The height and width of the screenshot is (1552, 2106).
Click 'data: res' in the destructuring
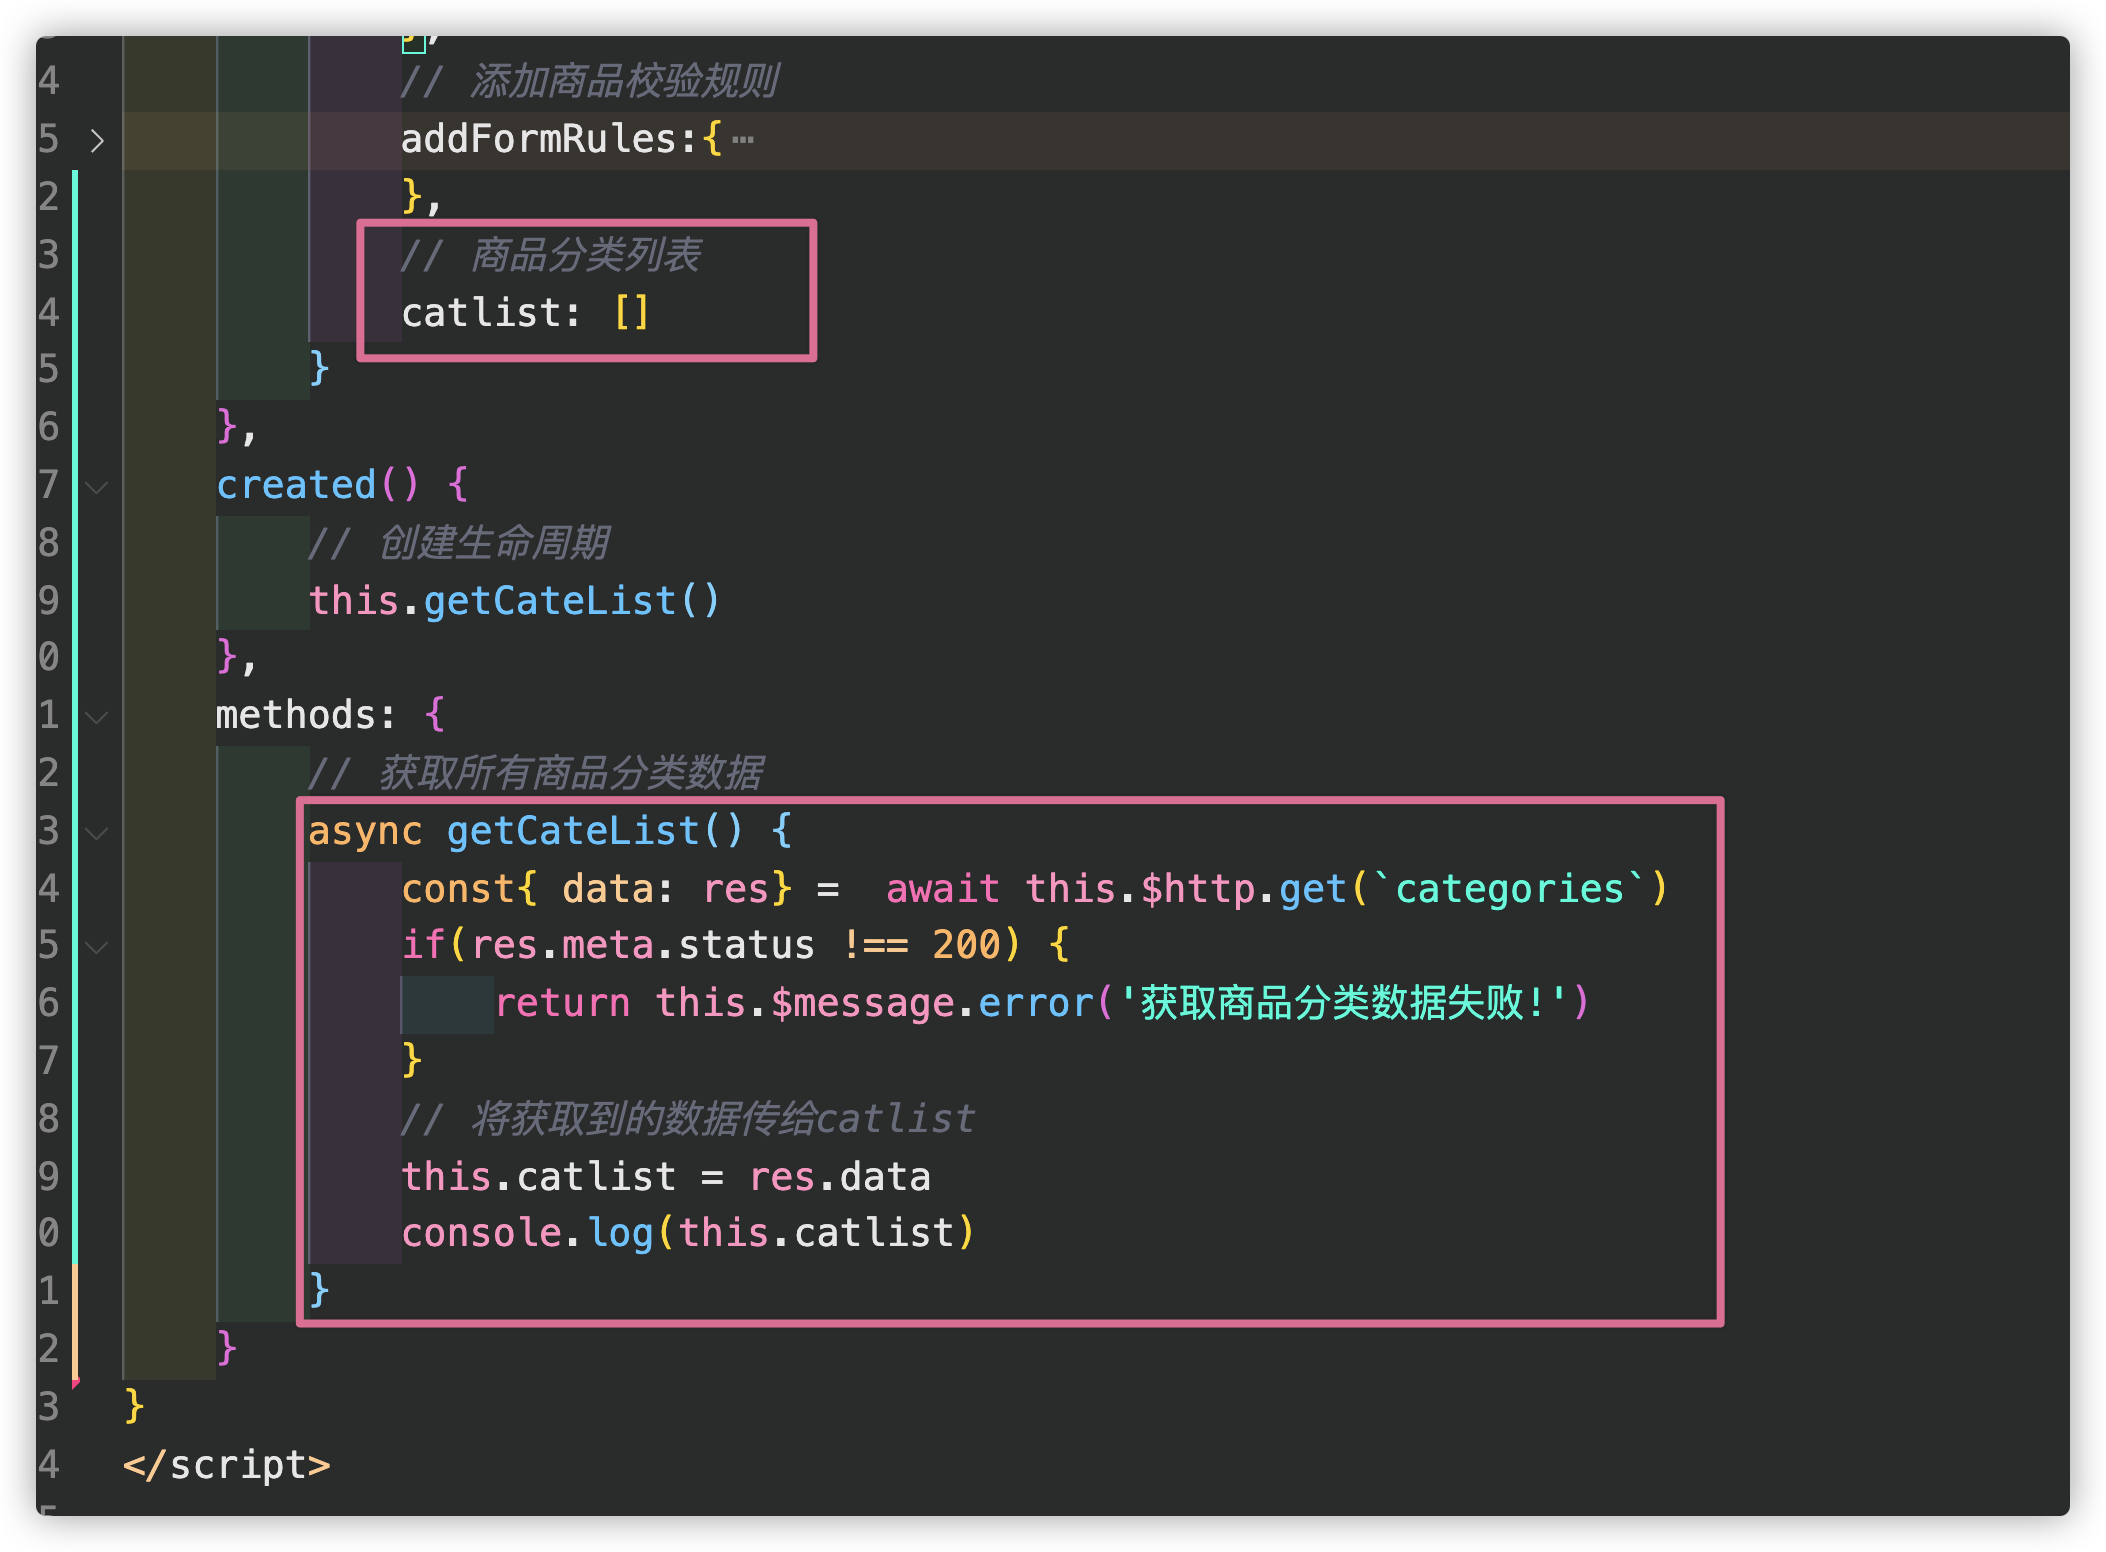666,889
